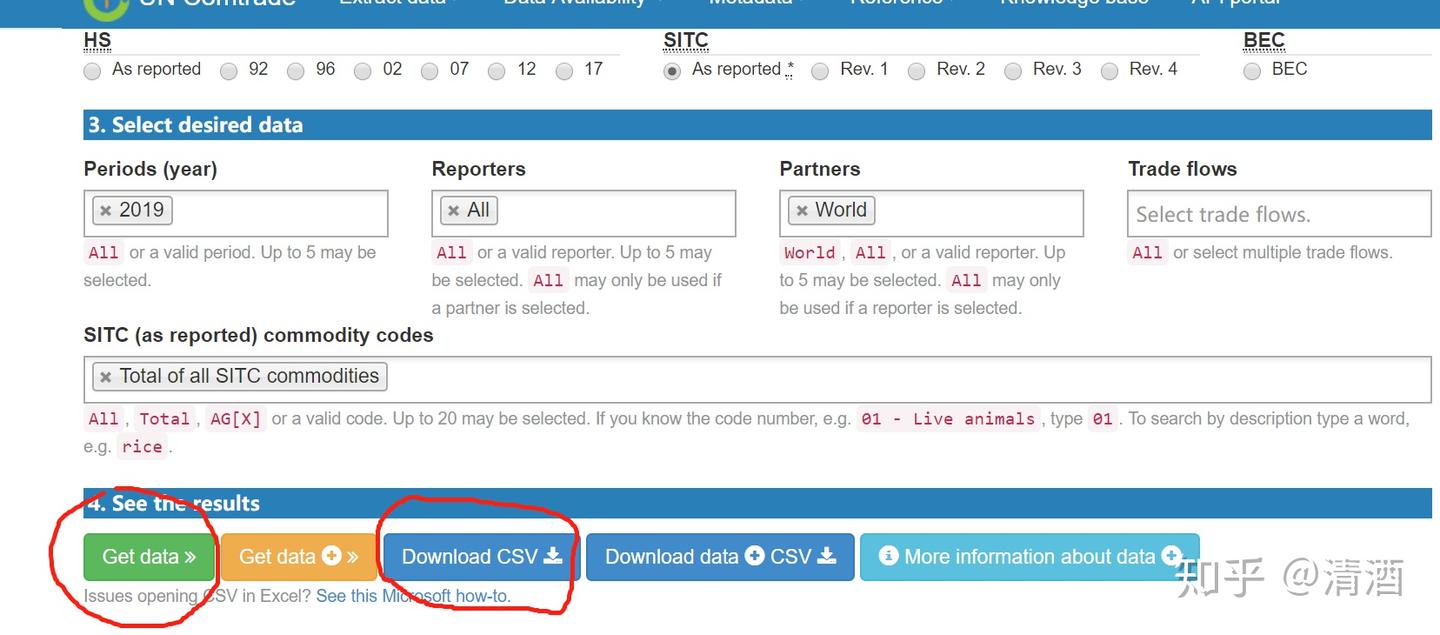Remove the World partner tag
The height and width of the screenshot is (635, 1440).
(x=803, y=210)
